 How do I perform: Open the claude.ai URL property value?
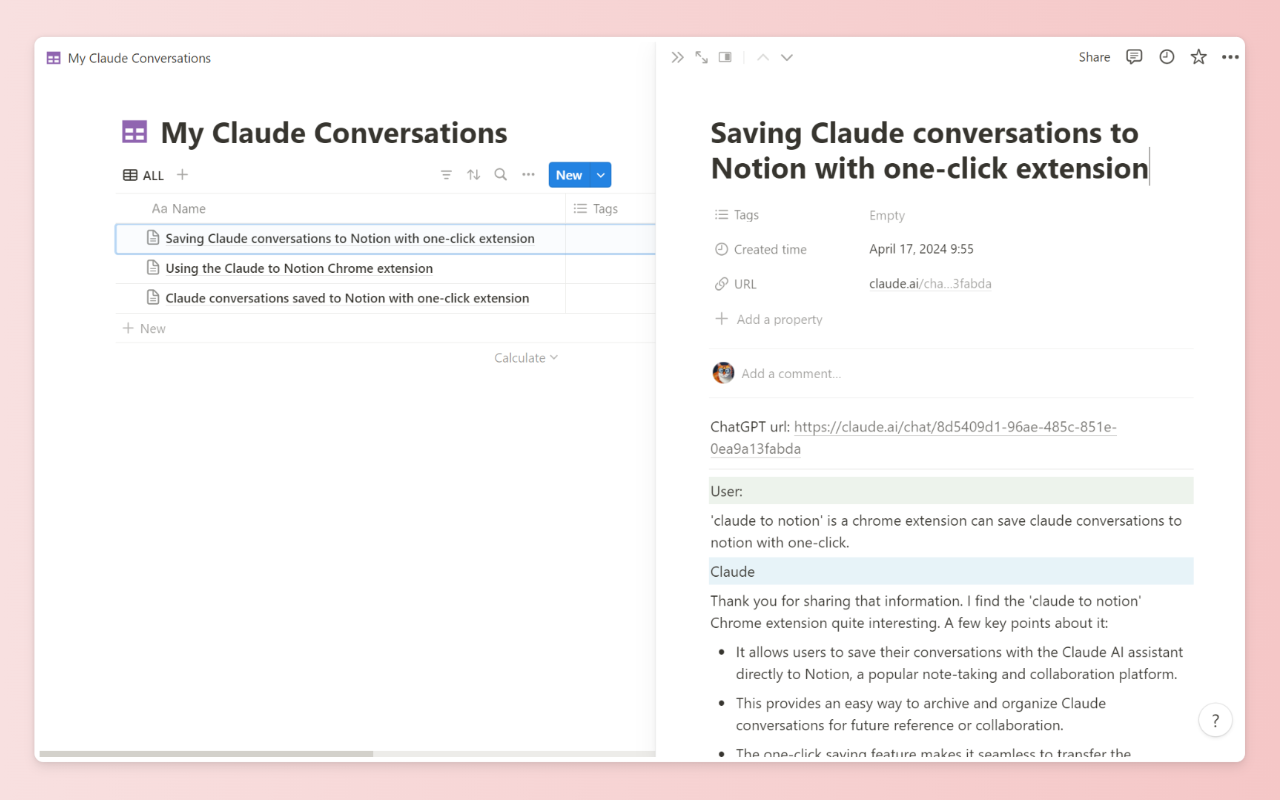930,284
